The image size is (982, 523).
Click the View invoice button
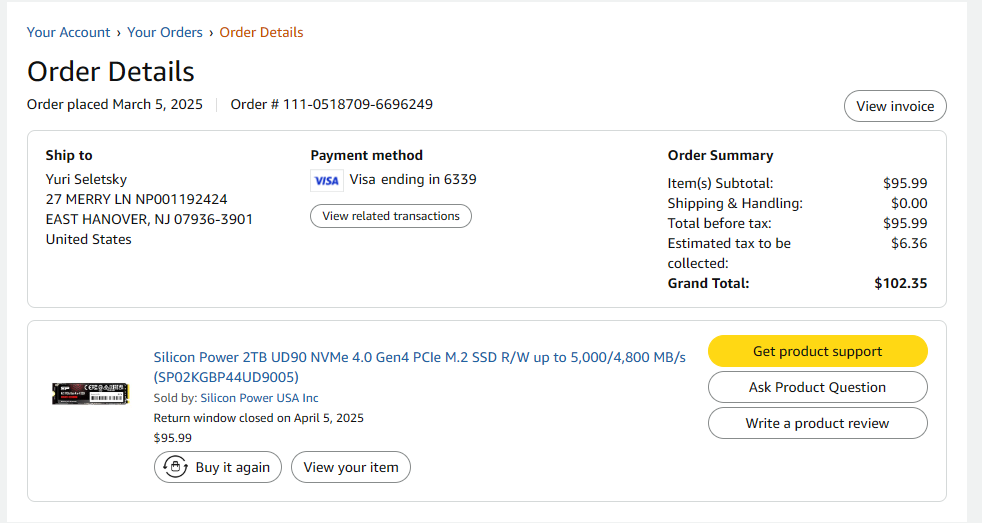coord(895,106)
